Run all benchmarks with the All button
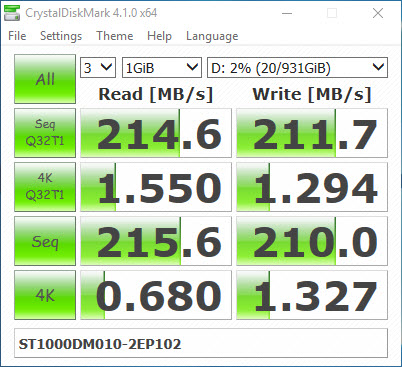This screenshot has width=402, height=367. tap(45, 79)
